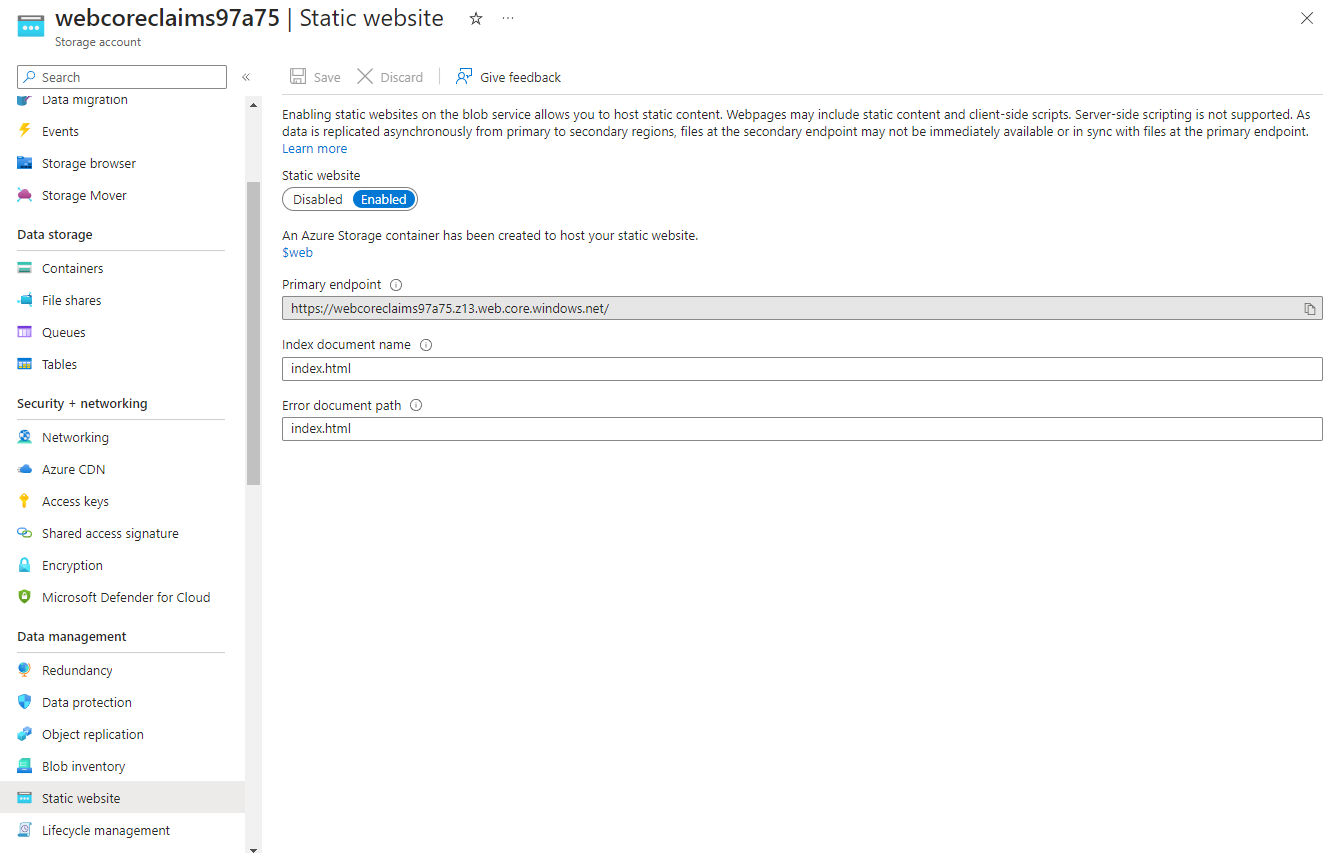The height and width of the screenshot is (853, 1337).
Task: Open Static website menu item
Action: pyautogui.click(x=121, y=798)
